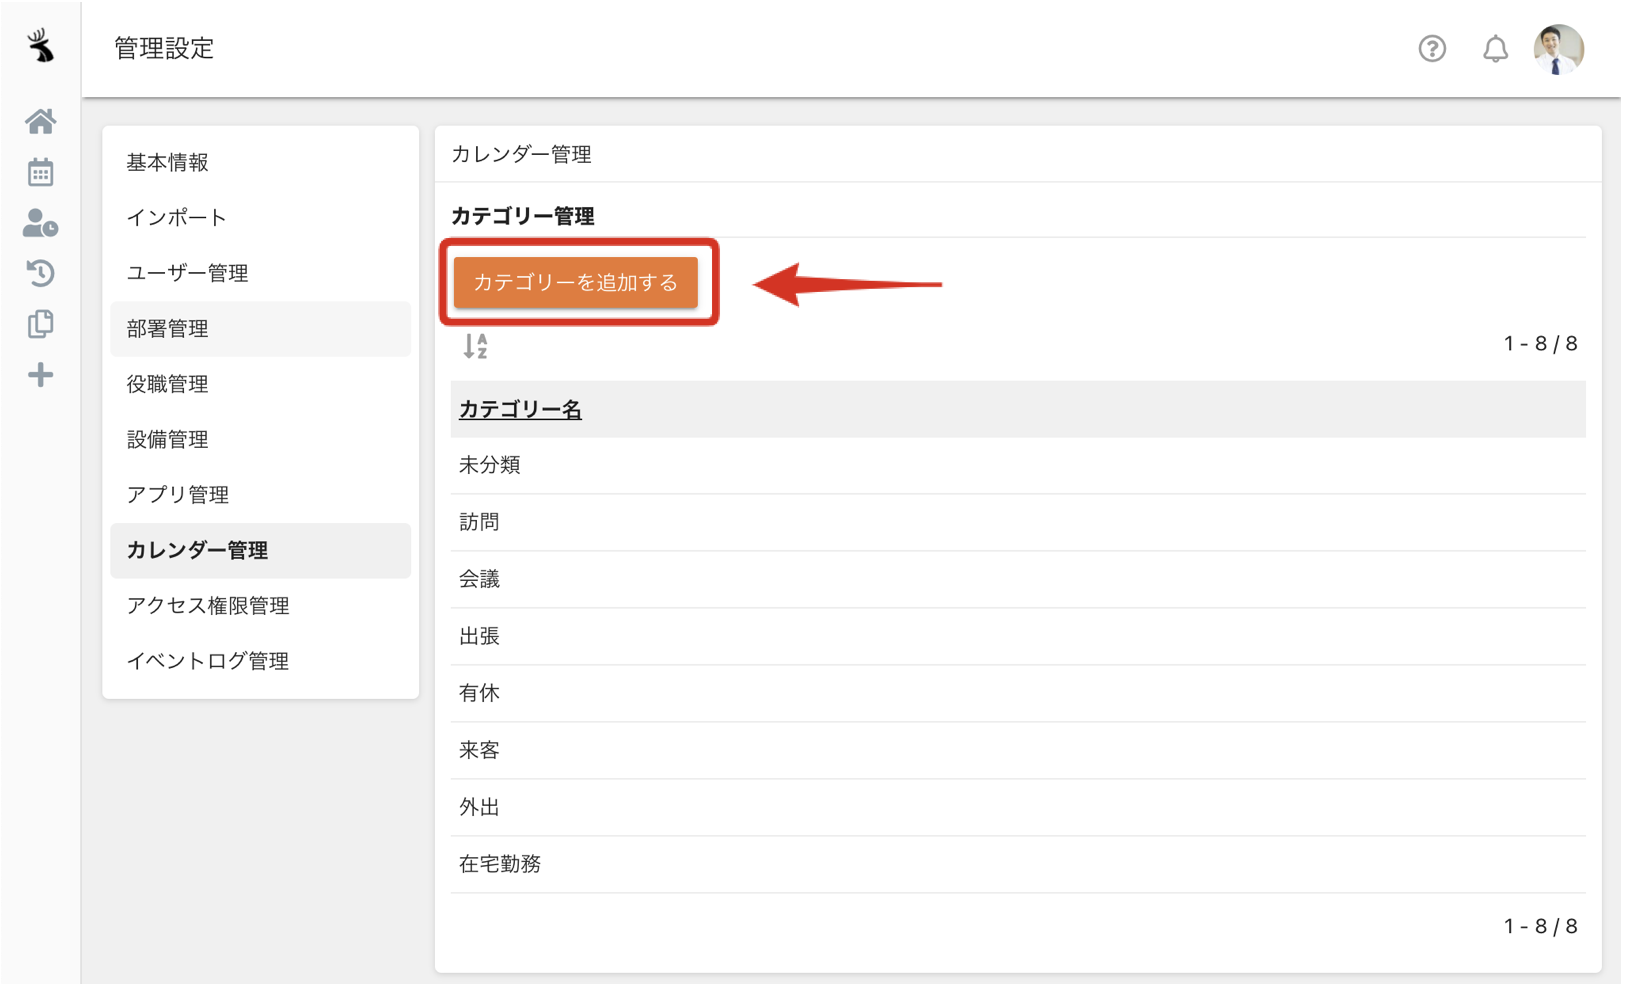Screen dimensions: 1626x984
Task: Select ユーザー管理 in settings menu
Action: click(x=187, y=273)
